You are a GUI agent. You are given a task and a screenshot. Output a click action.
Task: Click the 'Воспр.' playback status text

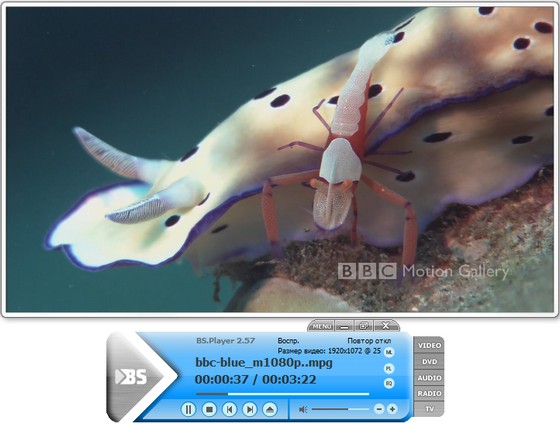pos(288,341)
